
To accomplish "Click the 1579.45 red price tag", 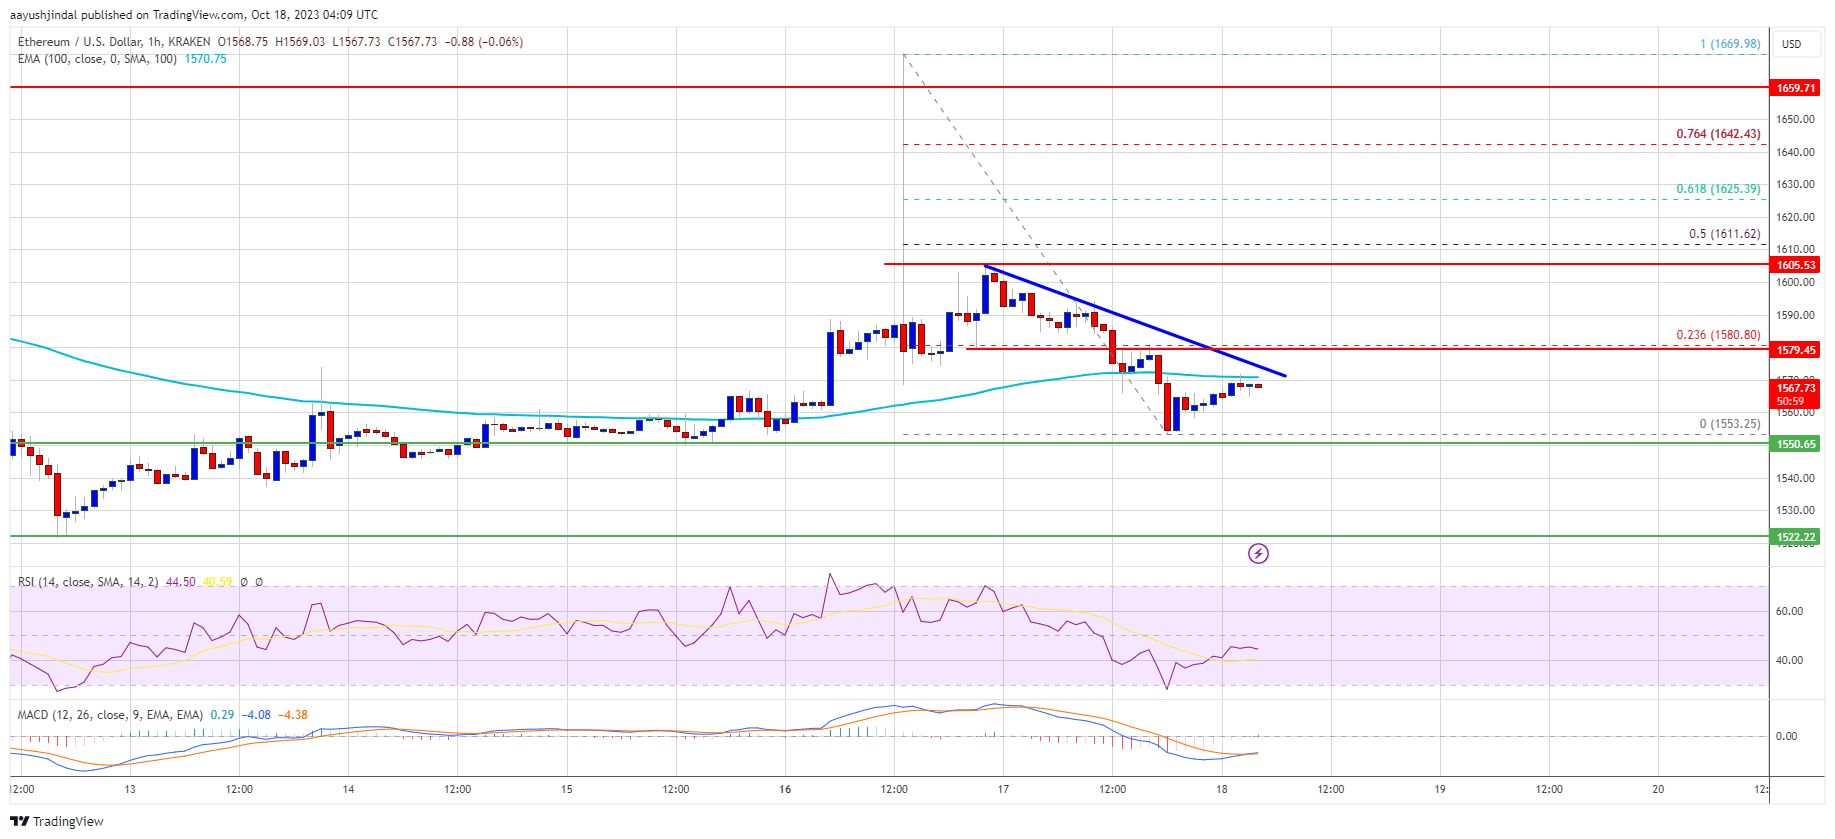I will coord(1795,350).
